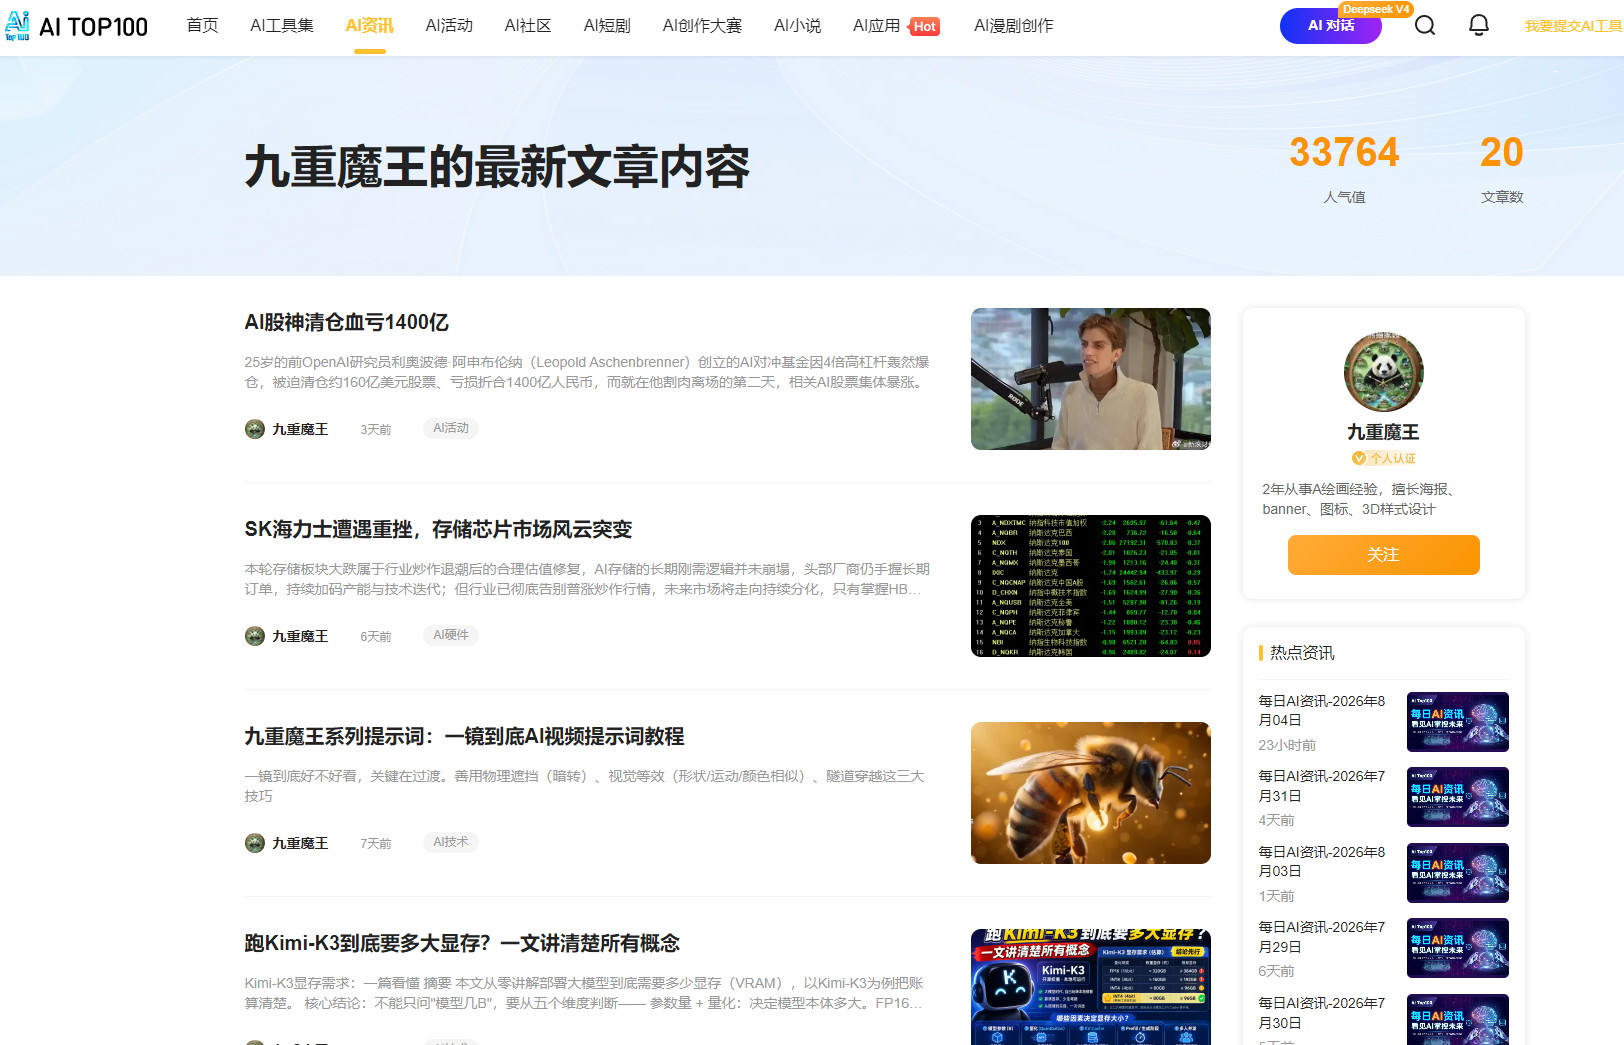Click the AI硬件 tag
Viewport: 1624px width, 1045px height.
(x=451, y=635)
